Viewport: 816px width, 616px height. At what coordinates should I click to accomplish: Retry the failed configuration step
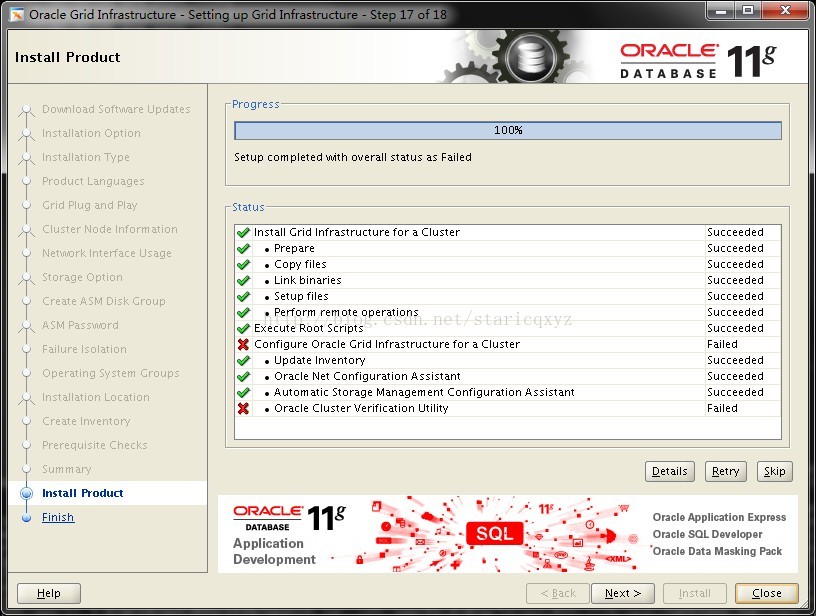(x=725, y=471)
